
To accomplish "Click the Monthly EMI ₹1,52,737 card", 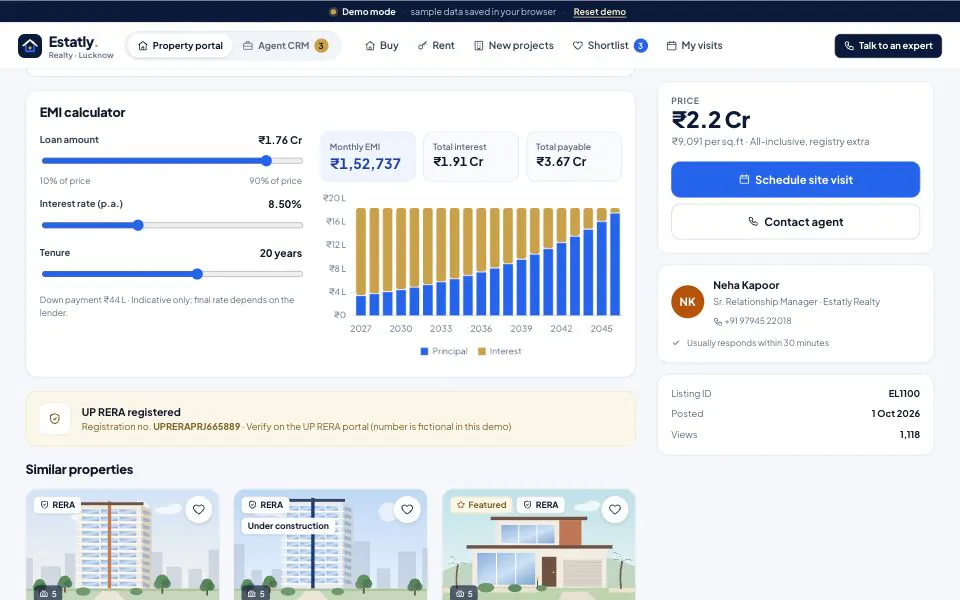I will coord(367,156).
